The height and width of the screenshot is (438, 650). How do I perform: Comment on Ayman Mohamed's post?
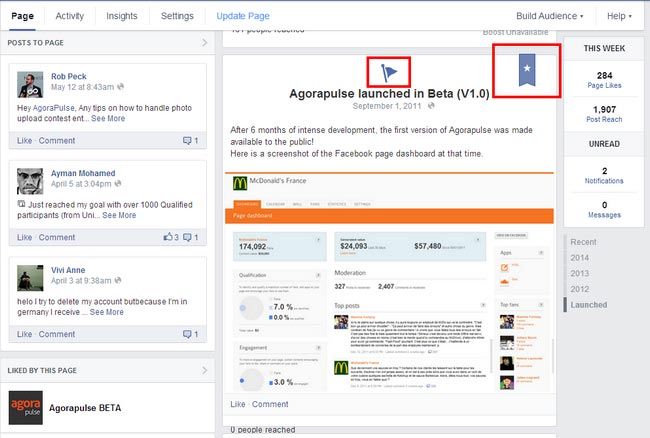pos(57,237)
